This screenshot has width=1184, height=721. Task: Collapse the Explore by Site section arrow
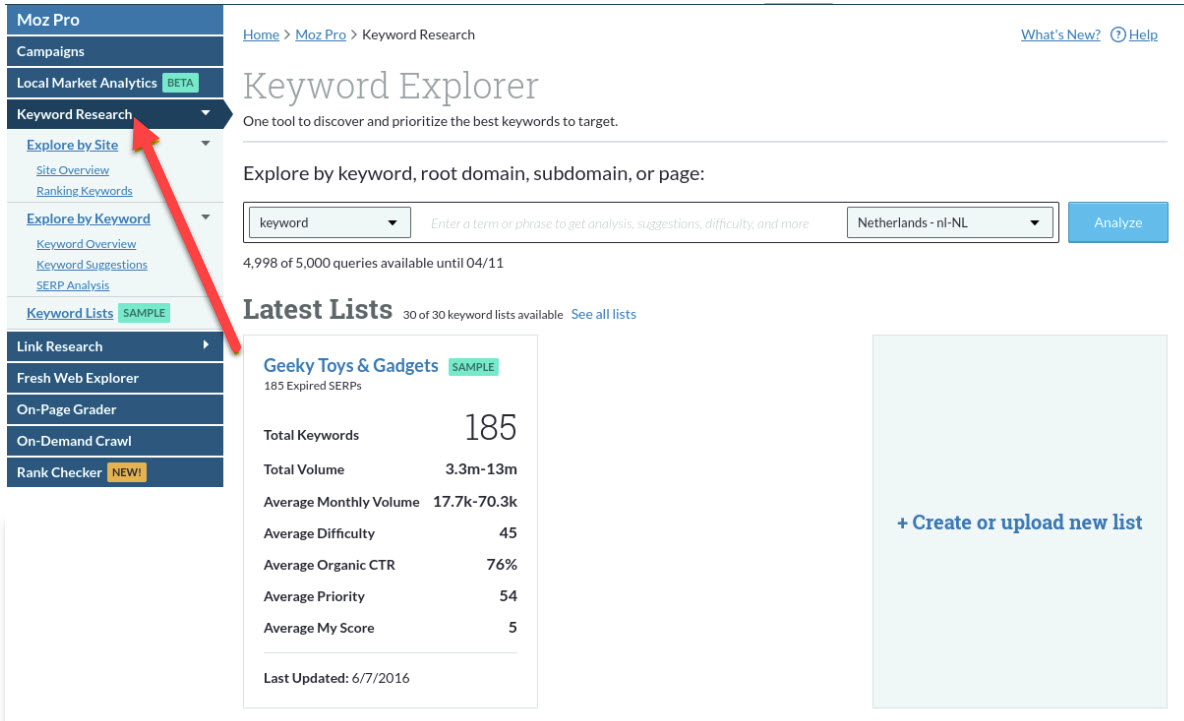[x=206, y=144]
